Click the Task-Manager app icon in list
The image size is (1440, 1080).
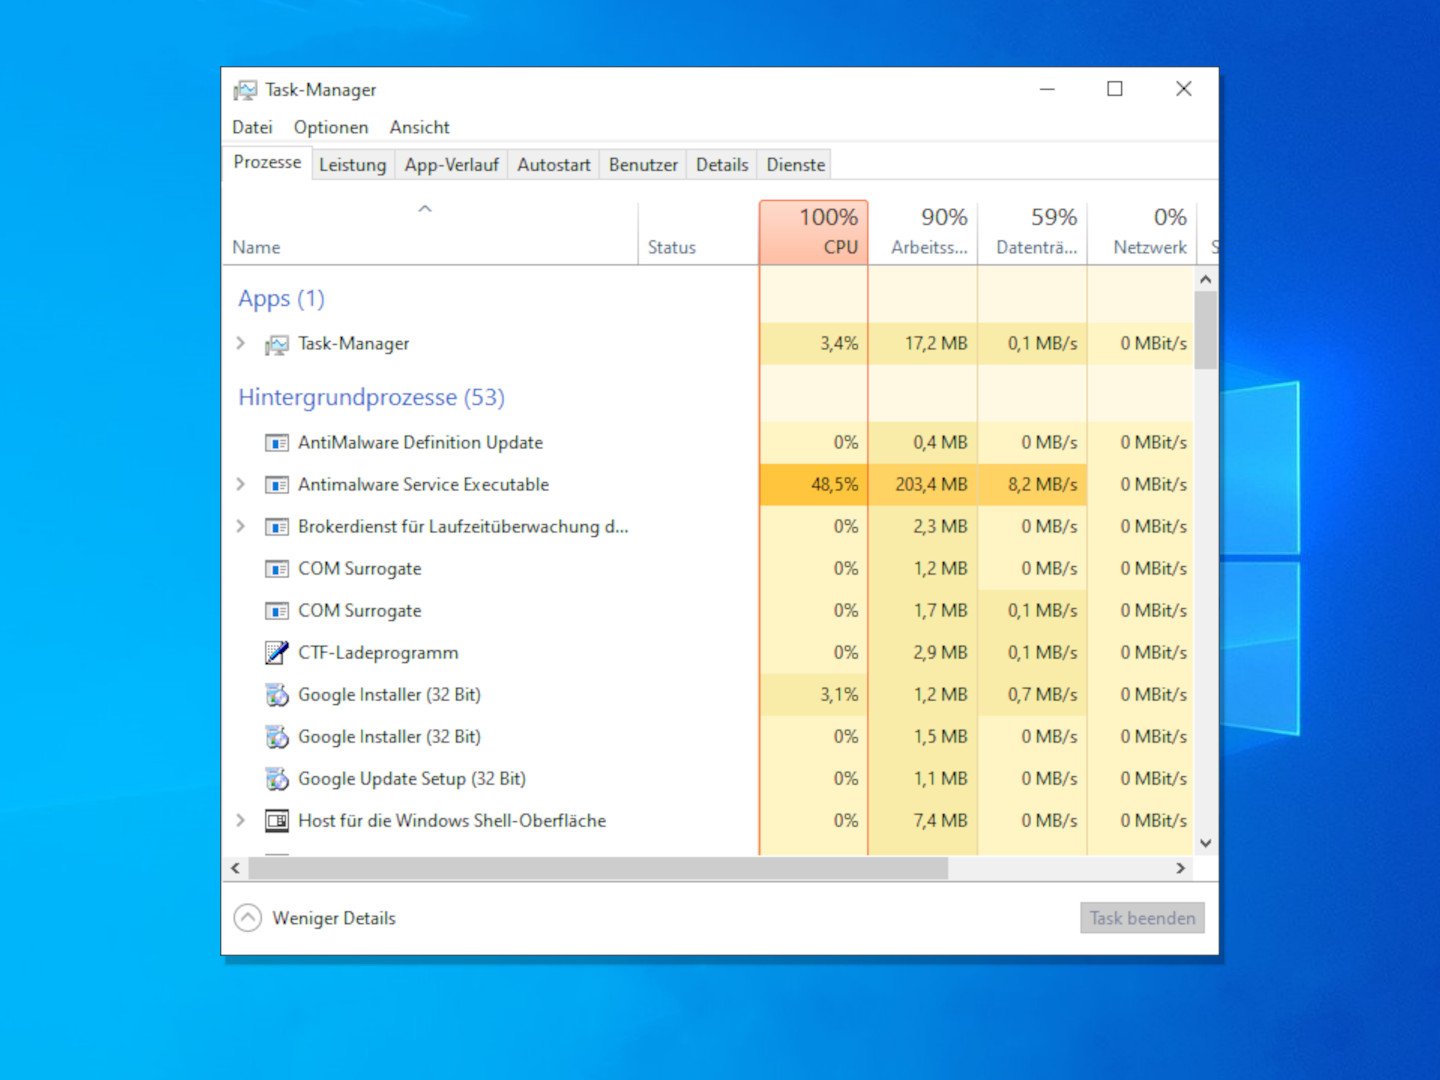point(276,345)
